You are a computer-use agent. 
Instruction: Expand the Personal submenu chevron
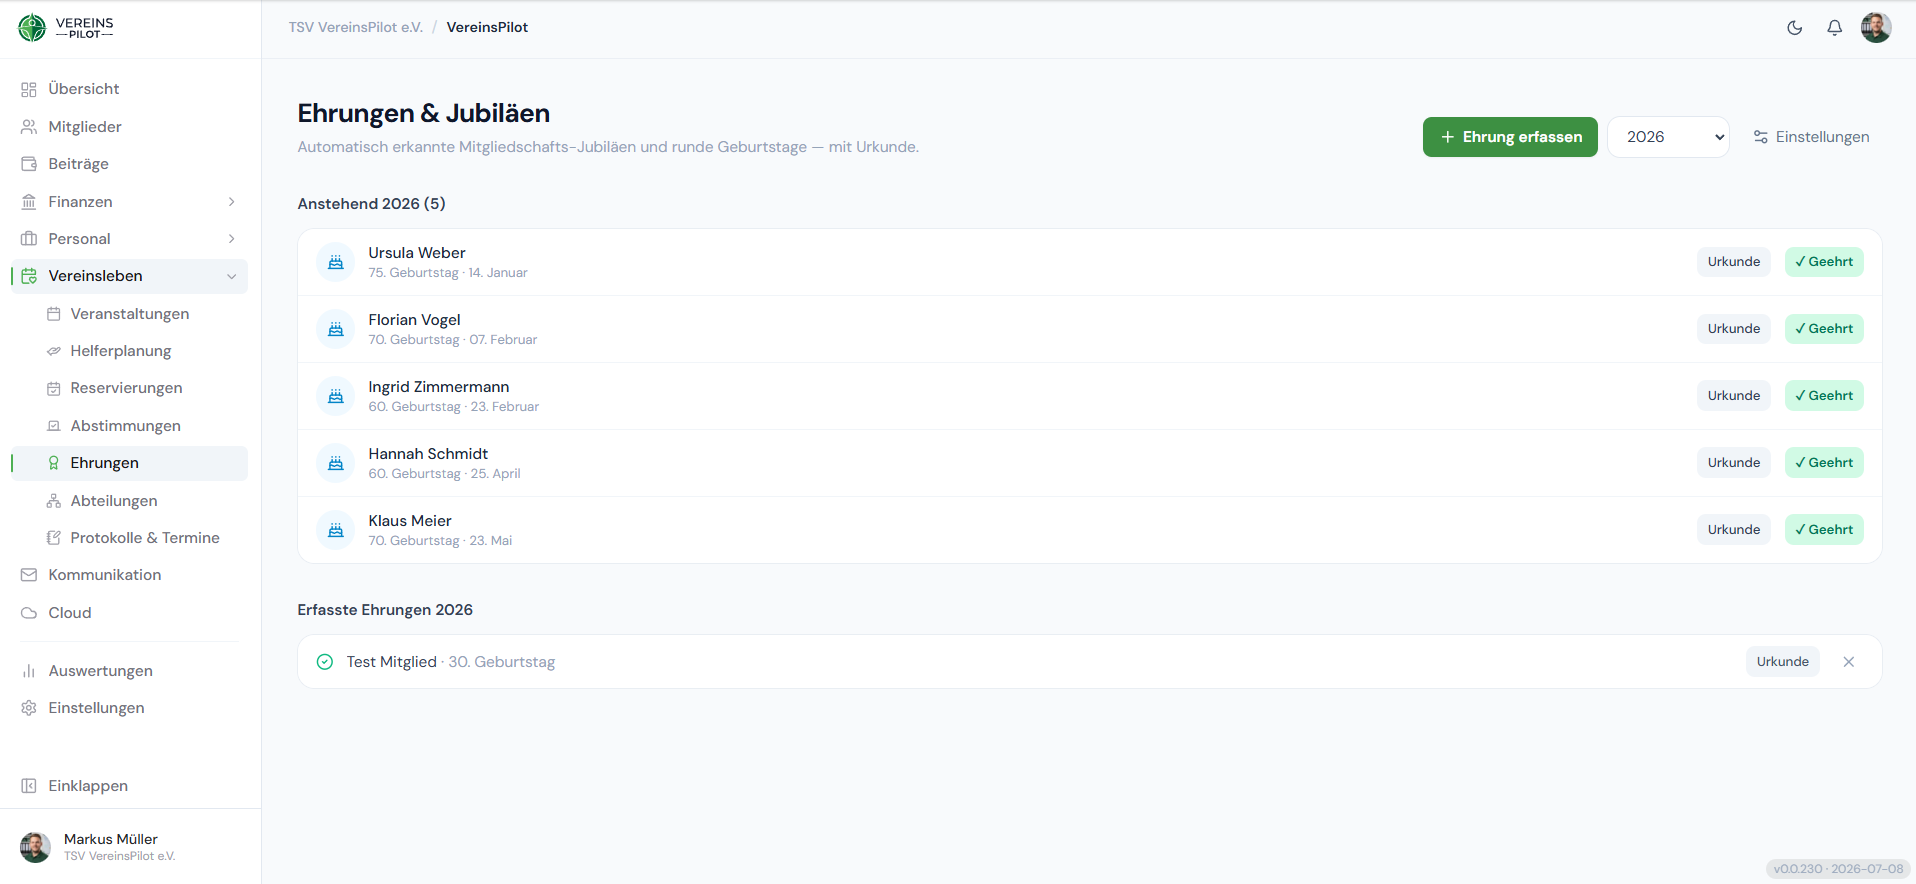pos(232,239)
